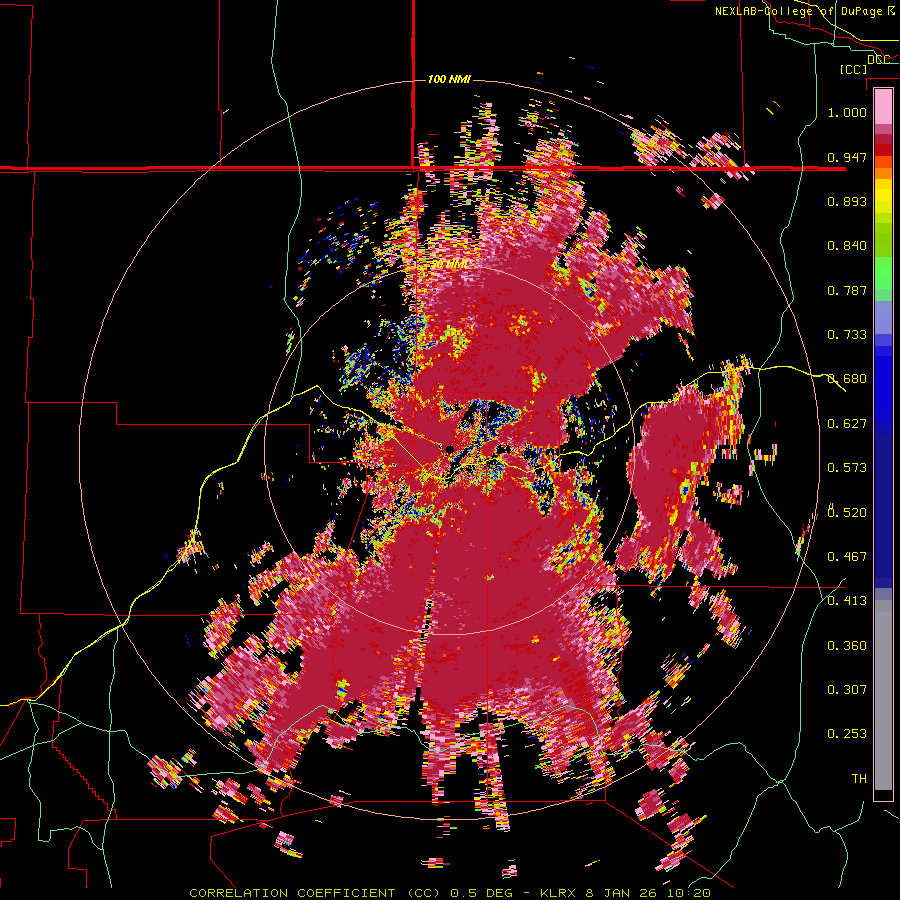Viewport: 900px width, 900px height.
Task: Click CORRELATION COEFFICIENT in the bottom caption
Action: [x=292, y=893]
